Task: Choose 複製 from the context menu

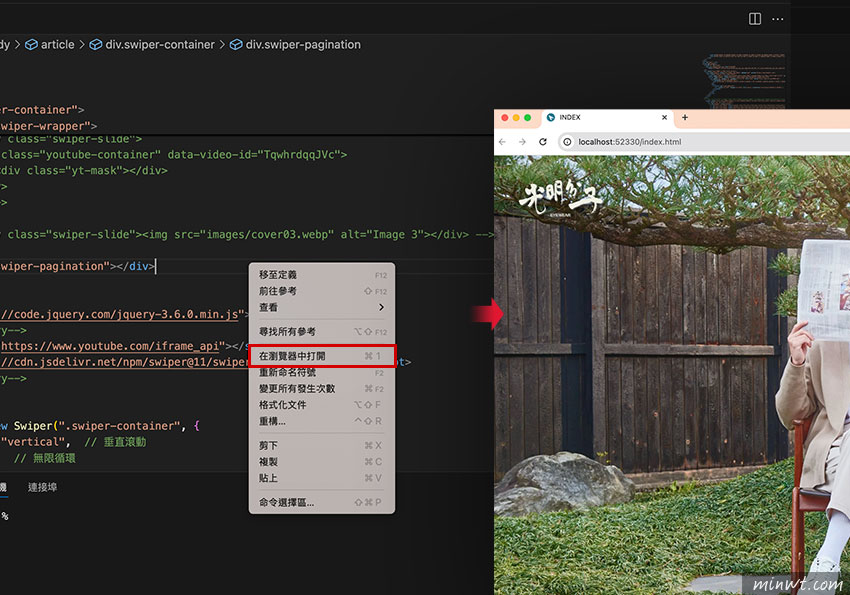Action: [322, 462]
